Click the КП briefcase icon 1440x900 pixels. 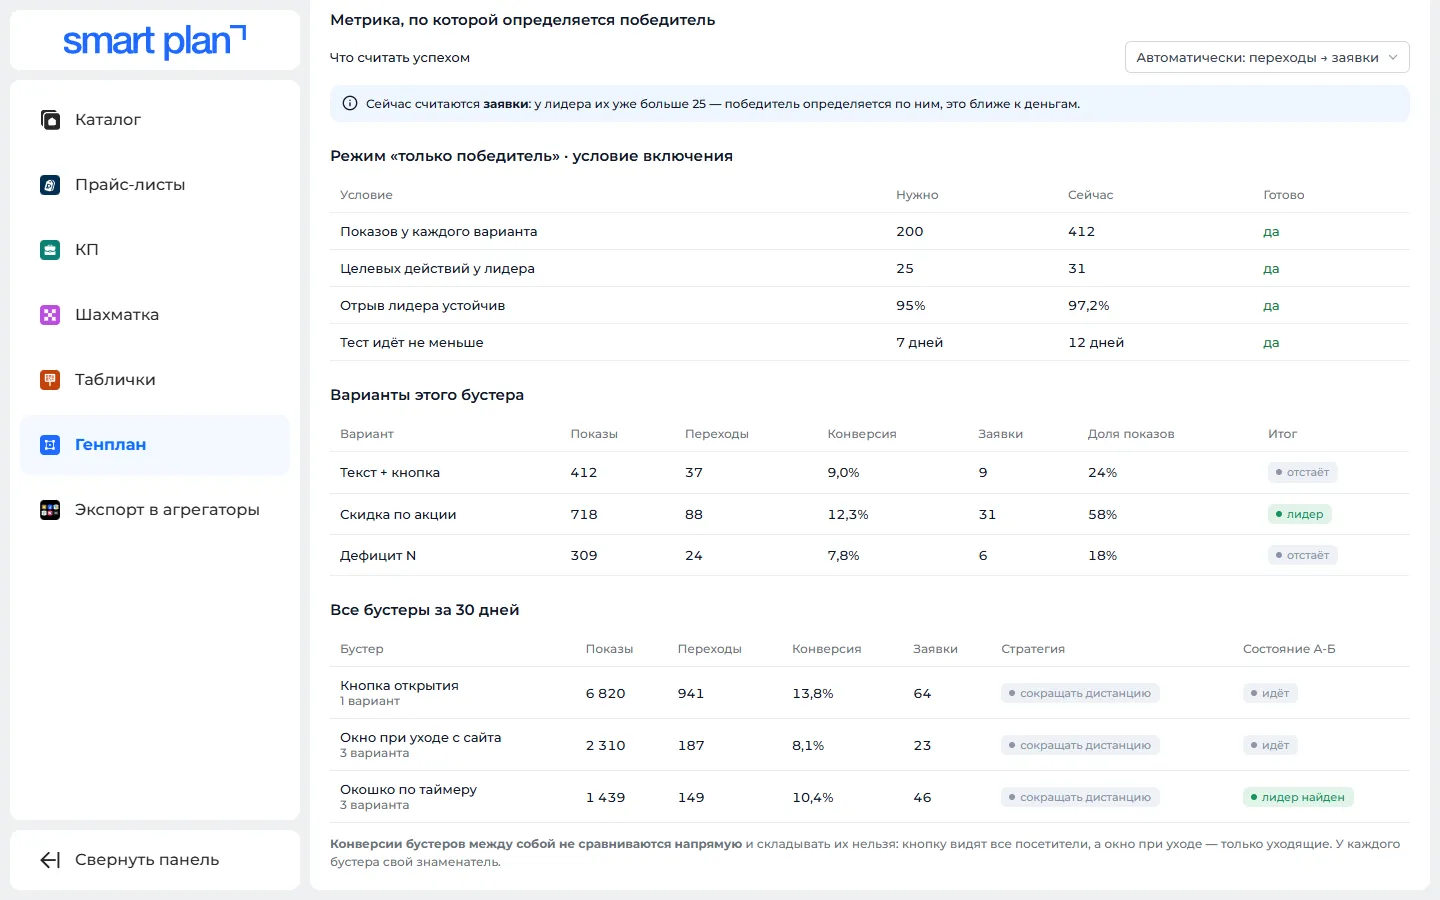point(50,250)
